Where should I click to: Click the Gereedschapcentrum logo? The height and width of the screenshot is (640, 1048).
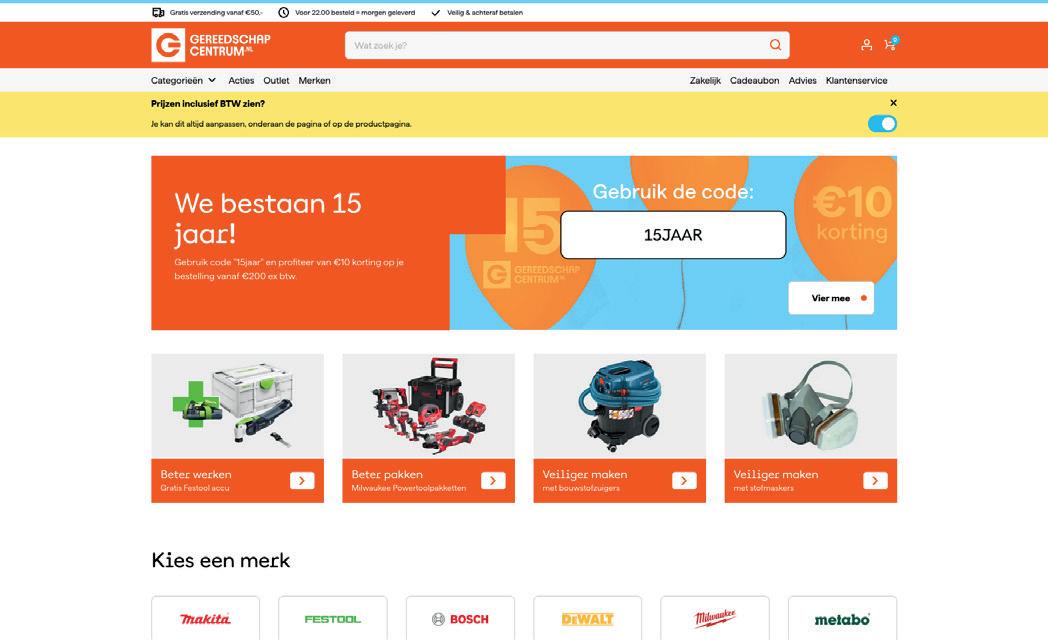tap(211, 45)
